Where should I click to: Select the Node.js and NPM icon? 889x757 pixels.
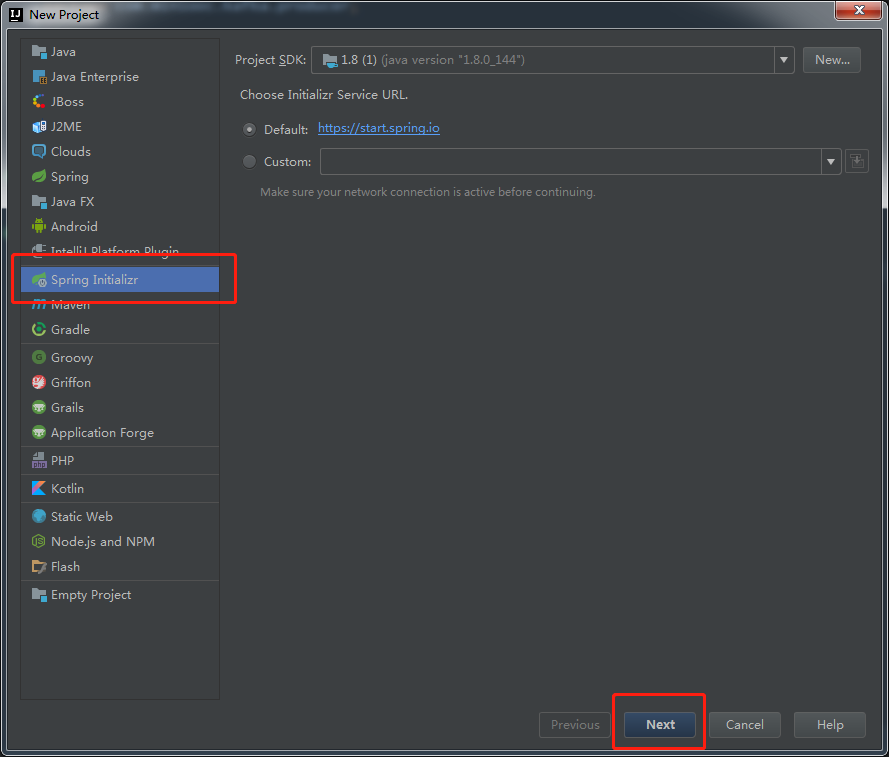pyautogui.click(x=39, y=541)
